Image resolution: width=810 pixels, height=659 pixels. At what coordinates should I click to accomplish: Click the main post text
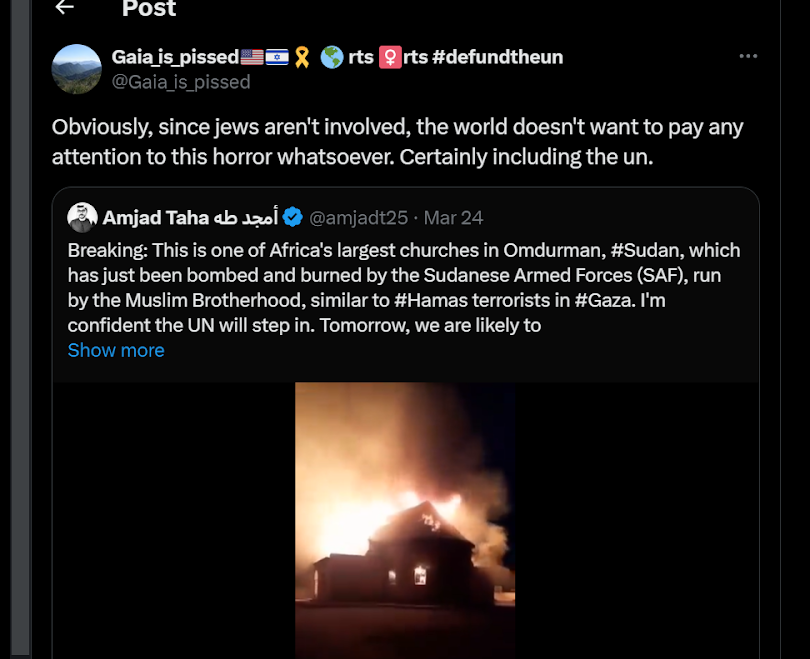[x=397, y=142]
